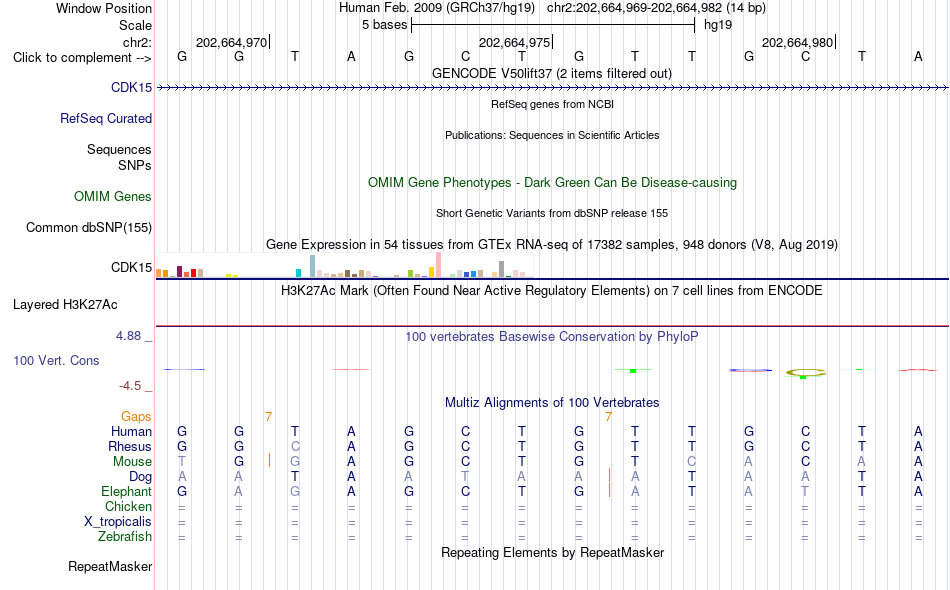Click the '5 bases' scale bar label
The width and height of the screenshot is (950, 590).
tap(384, 25)
